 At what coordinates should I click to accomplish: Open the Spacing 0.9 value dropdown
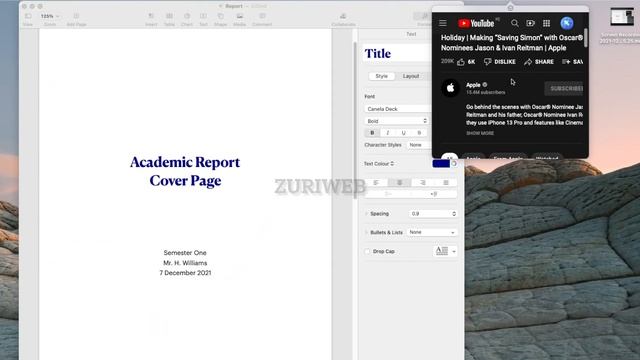click(433, 214)
